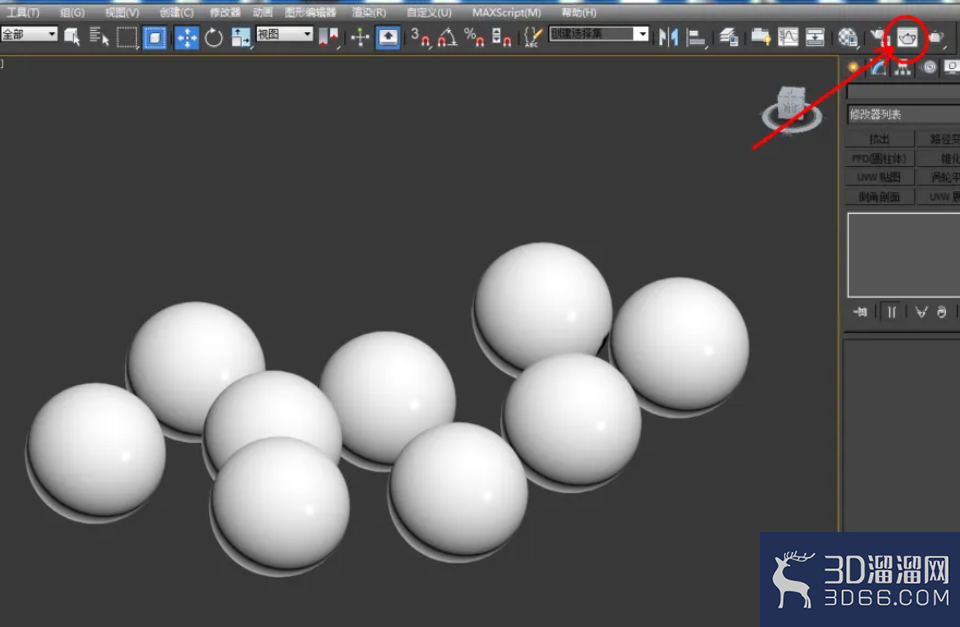Open the MAXScript(M) menu
The image size is (960, 627).
(x=506, y=12)
